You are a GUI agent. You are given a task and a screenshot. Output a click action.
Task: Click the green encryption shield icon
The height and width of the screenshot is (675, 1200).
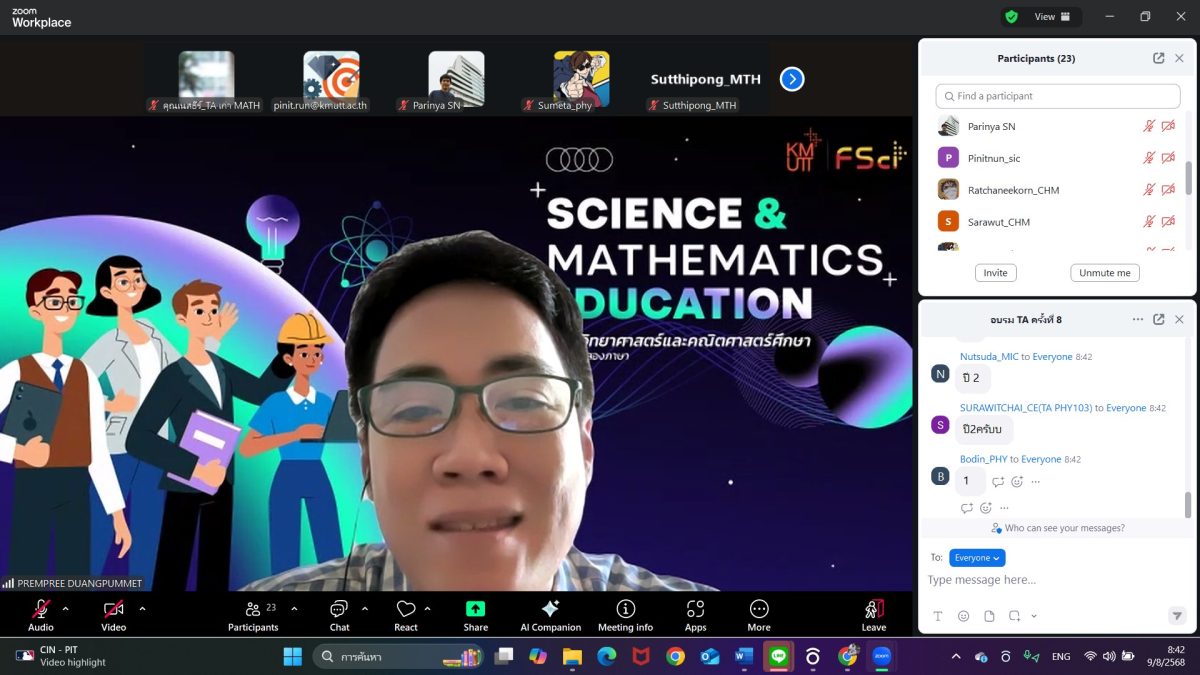pyautogui.click(x=1012, y=17)
